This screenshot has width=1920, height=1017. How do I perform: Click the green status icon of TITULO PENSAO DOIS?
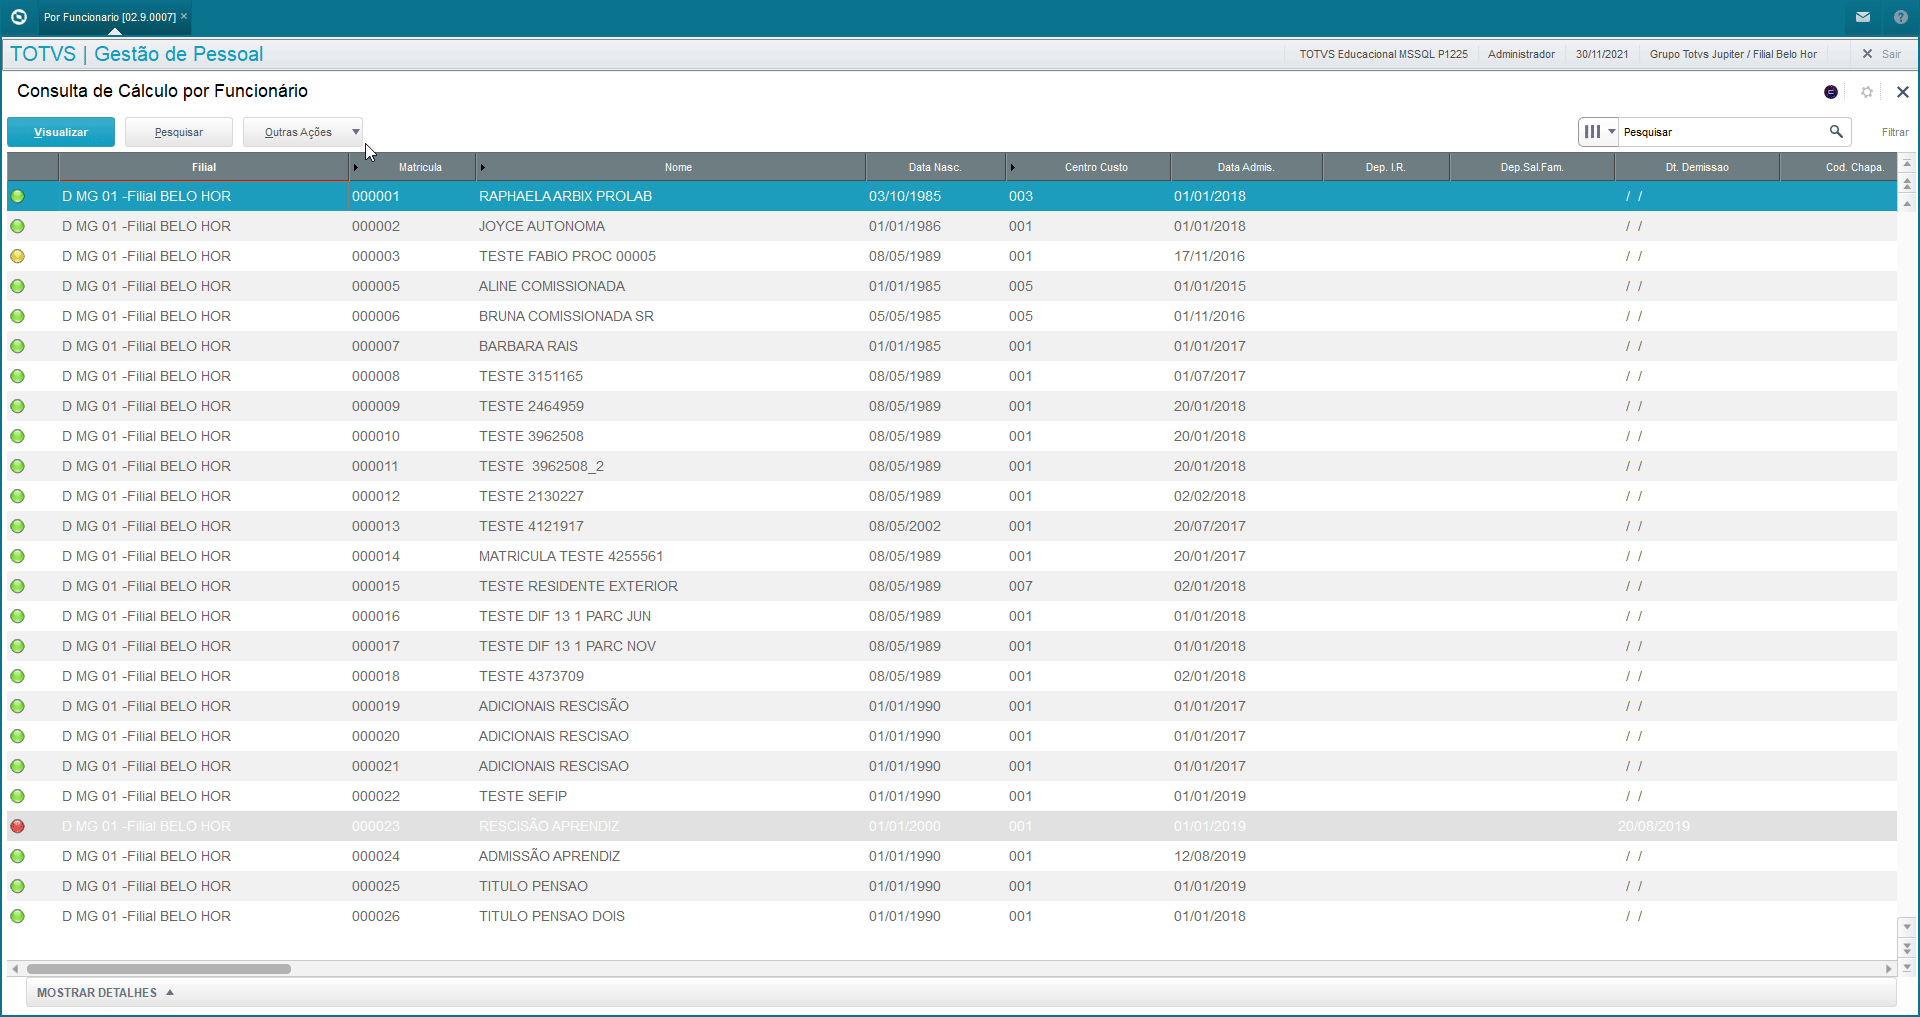pyautogui.click(x=17, y=916)
